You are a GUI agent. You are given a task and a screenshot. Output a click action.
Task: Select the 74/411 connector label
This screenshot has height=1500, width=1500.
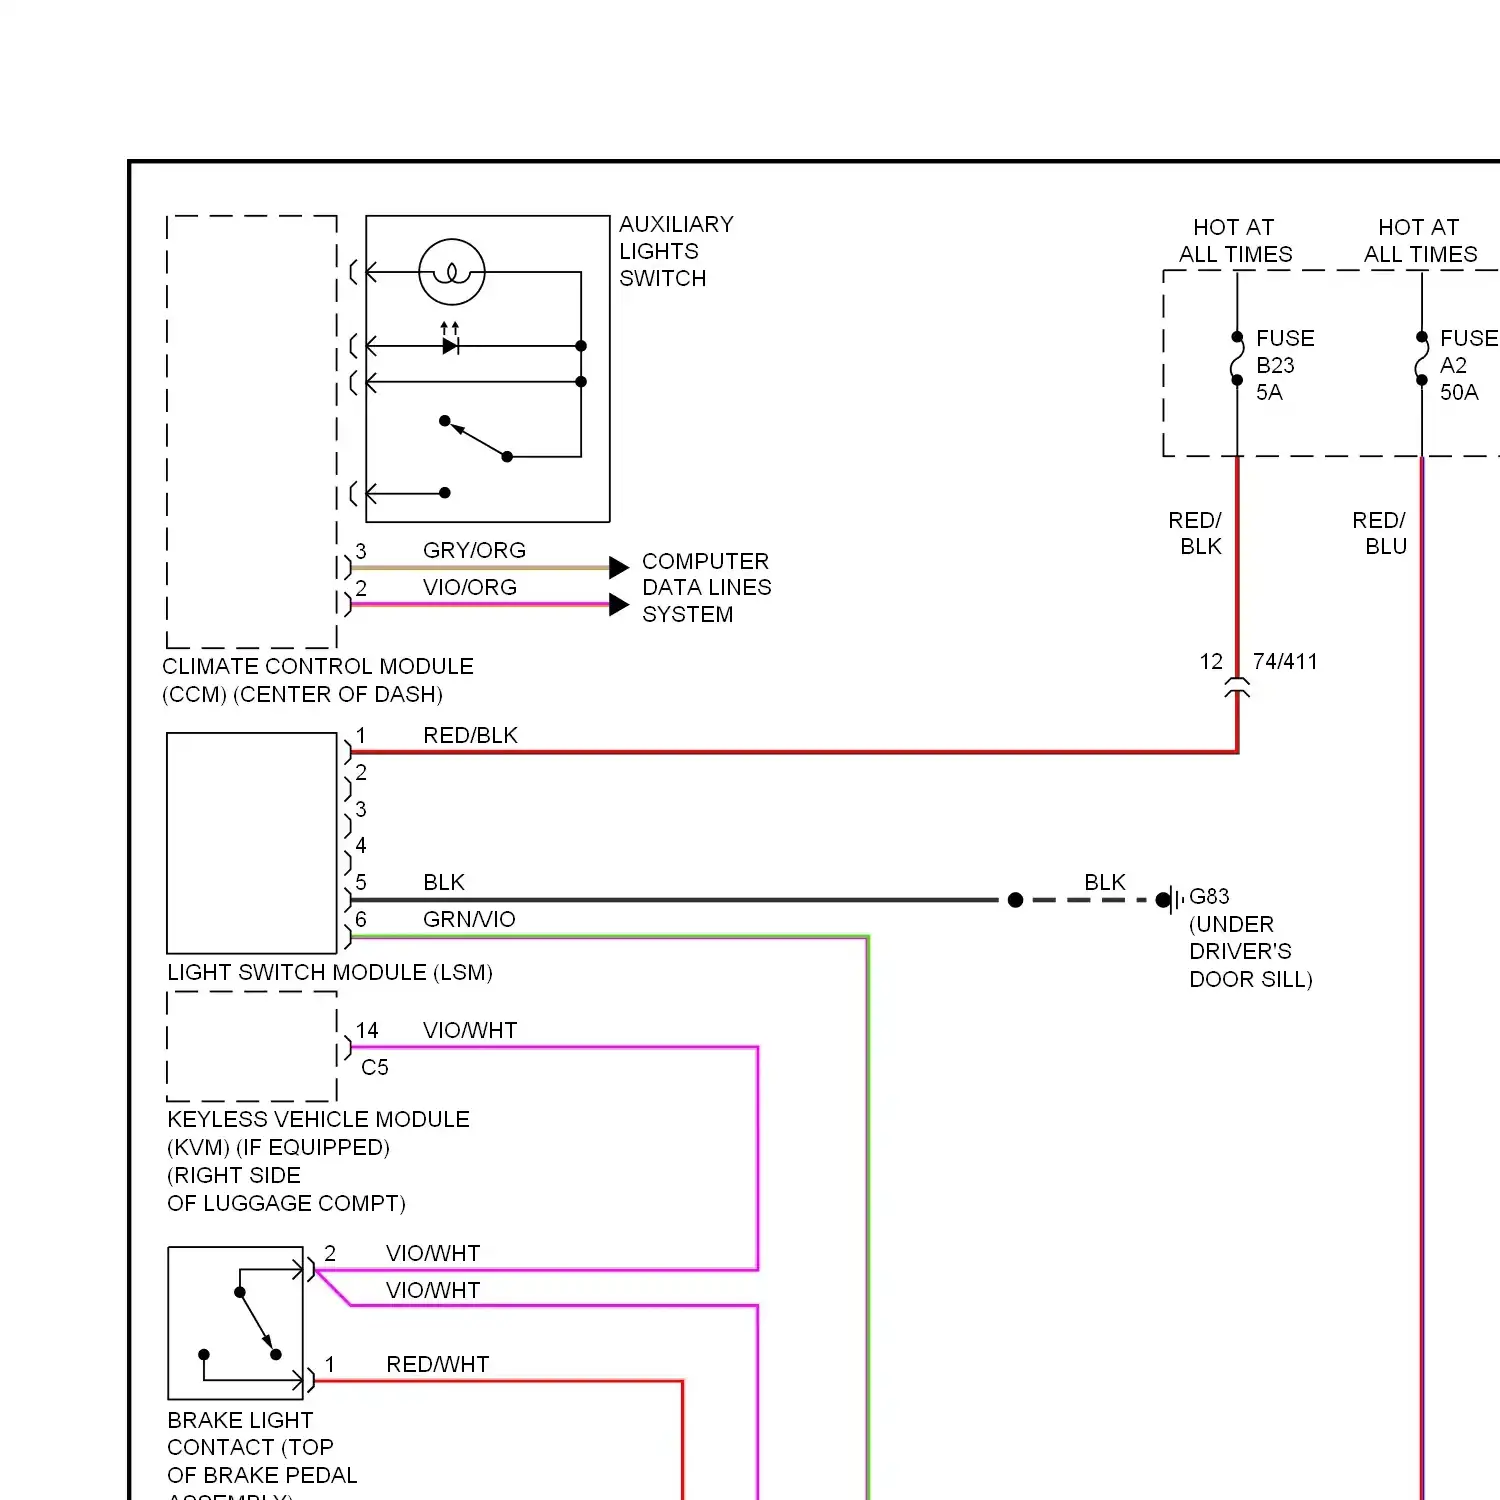coord(1285,661)
